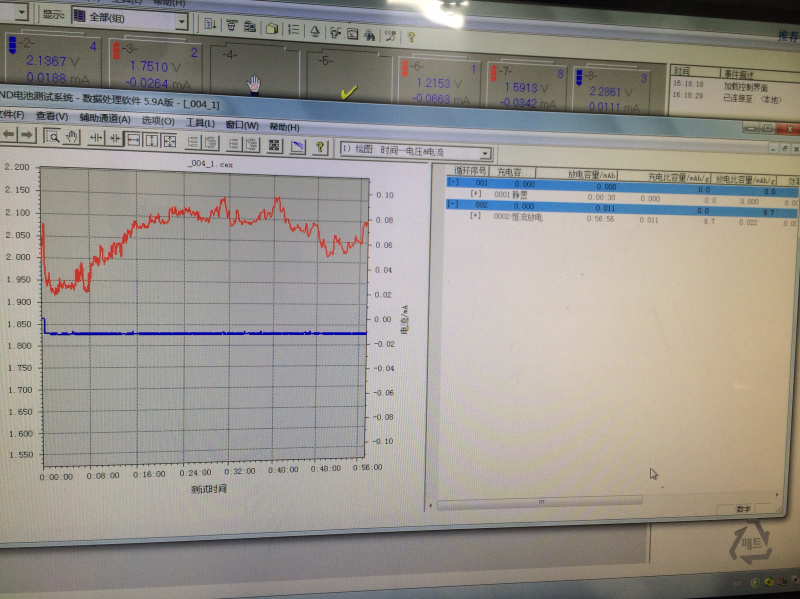Image resolution: width=800 pixels, height=599 pixels.
Task: Click the yellow question mark in data toolbar
Action: pyautogui.click(x=320, y=147)
